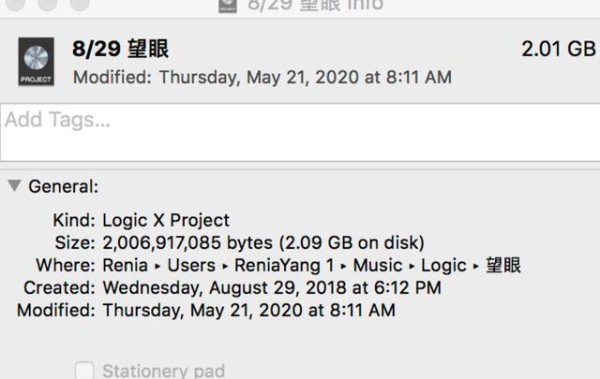Click Users in the Where path
This screenshot has height=379, width=600.
click(191, 265)
